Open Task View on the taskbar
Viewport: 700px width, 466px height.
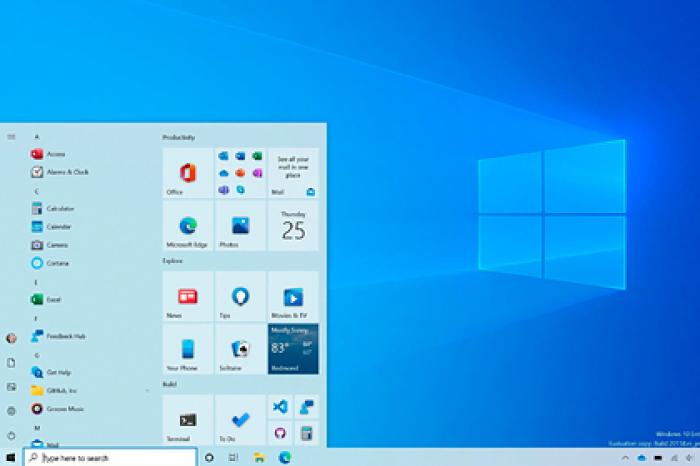(233, 458)
